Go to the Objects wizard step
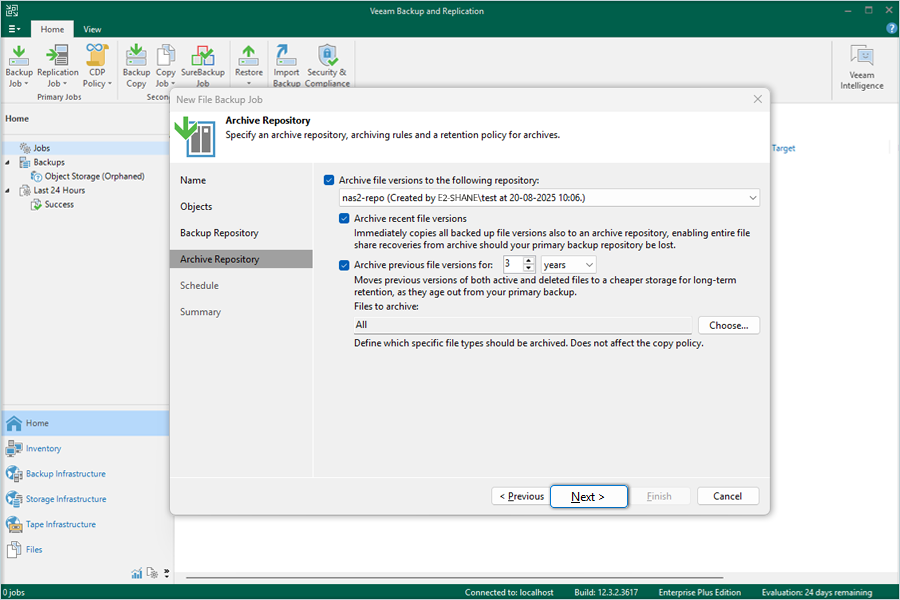Screen dimensions: 900x600 (196, 207)
